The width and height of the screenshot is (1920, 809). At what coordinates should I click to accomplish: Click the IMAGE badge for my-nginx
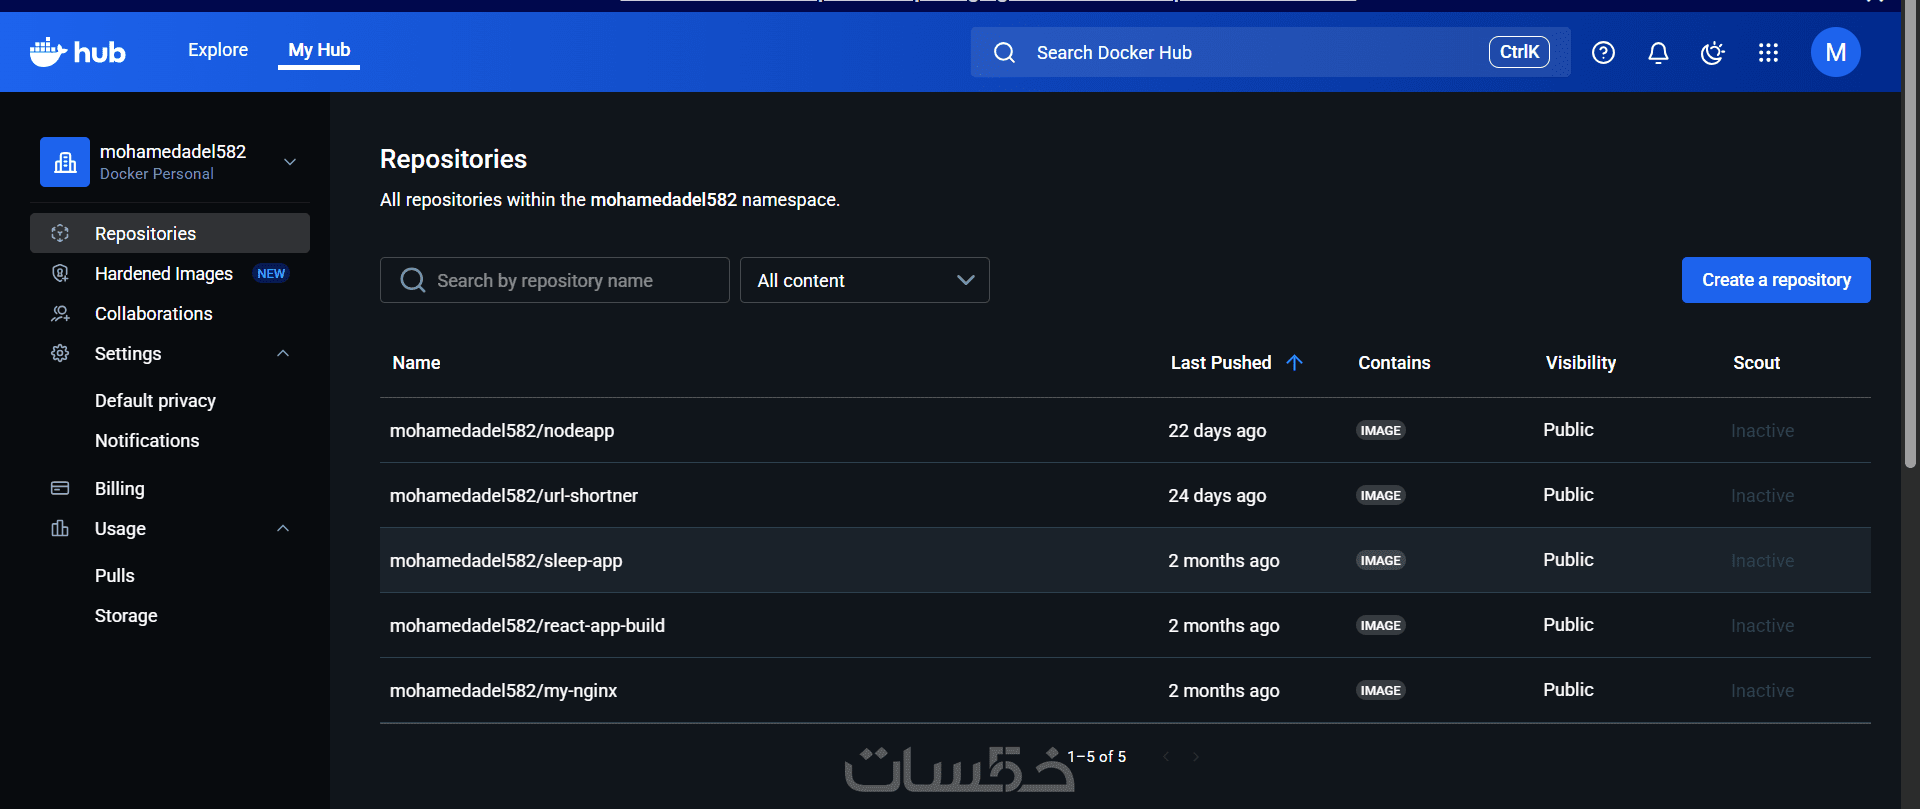click(x=1381, y=691)
